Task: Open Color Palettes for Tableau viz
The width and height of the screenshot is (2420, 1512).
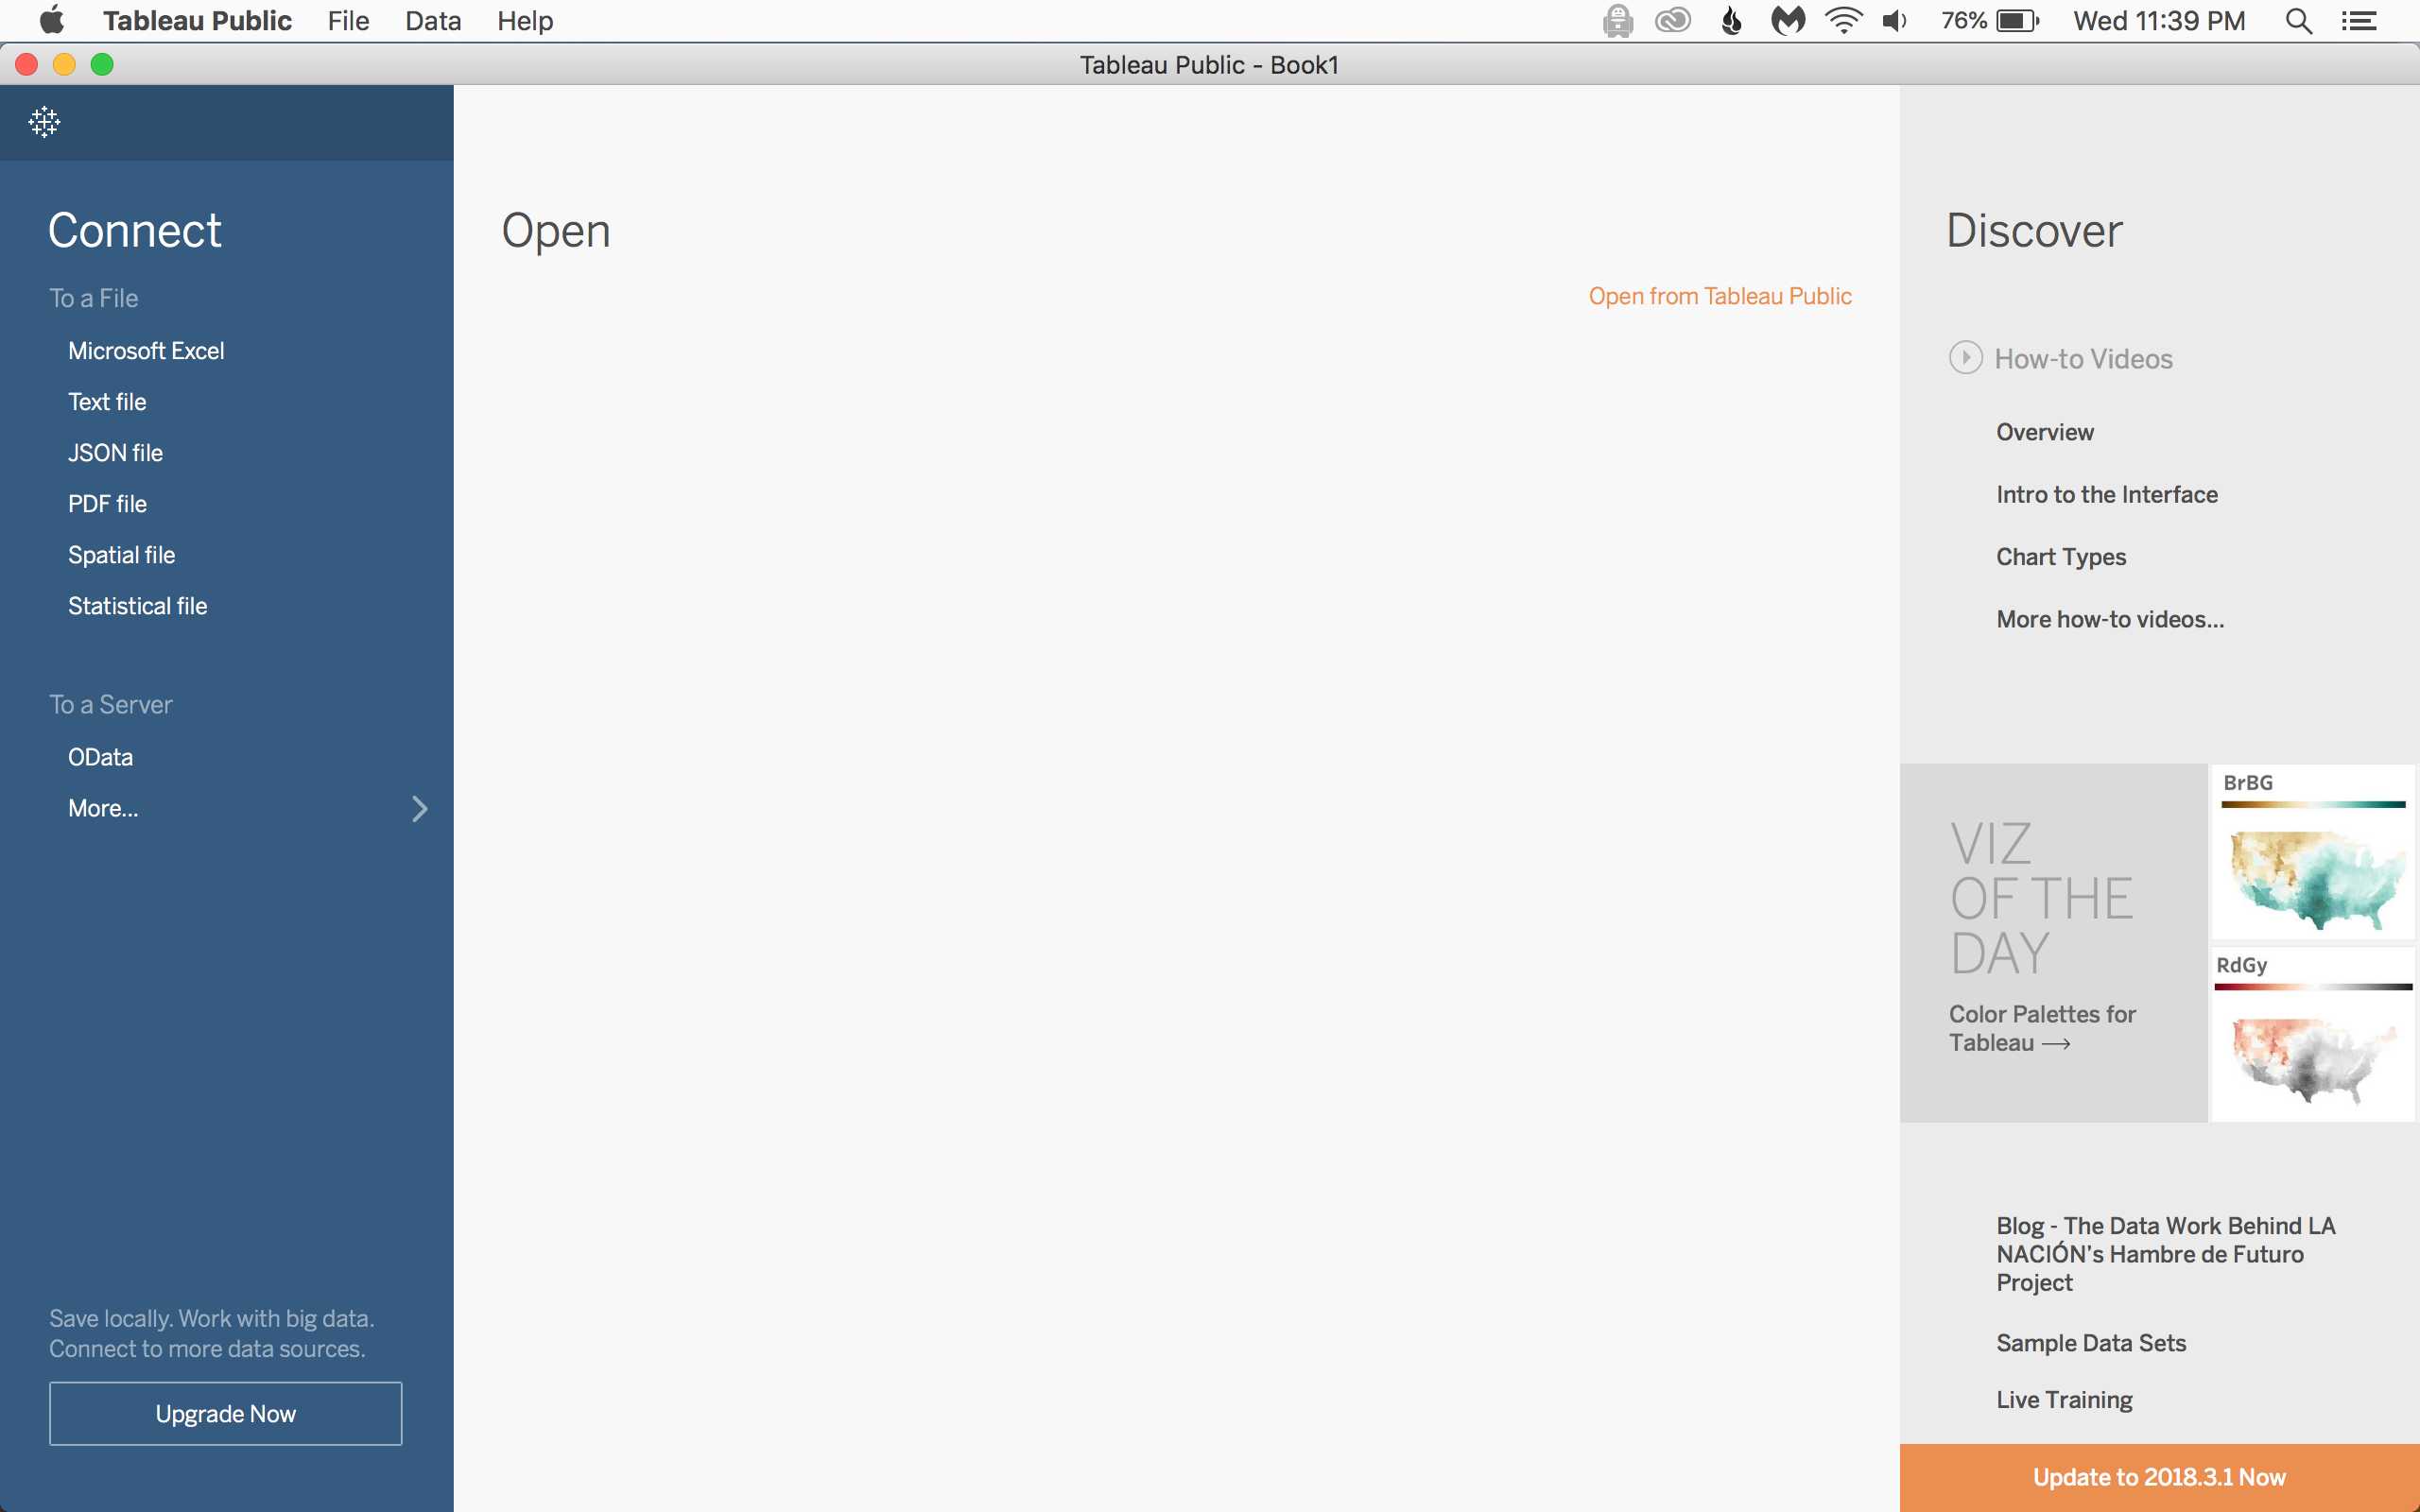Action: pos(2042,1028)
